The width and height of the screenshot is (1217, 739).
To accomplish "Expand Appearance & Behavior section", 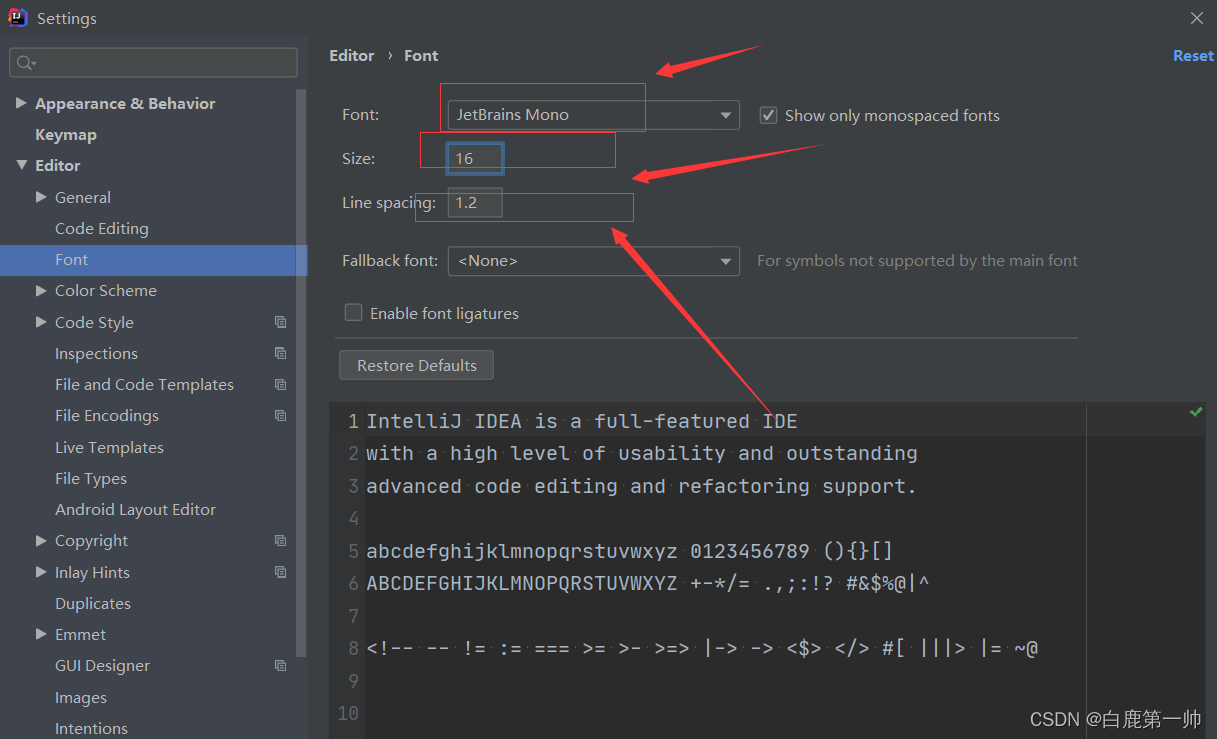I will pos(21,103).
